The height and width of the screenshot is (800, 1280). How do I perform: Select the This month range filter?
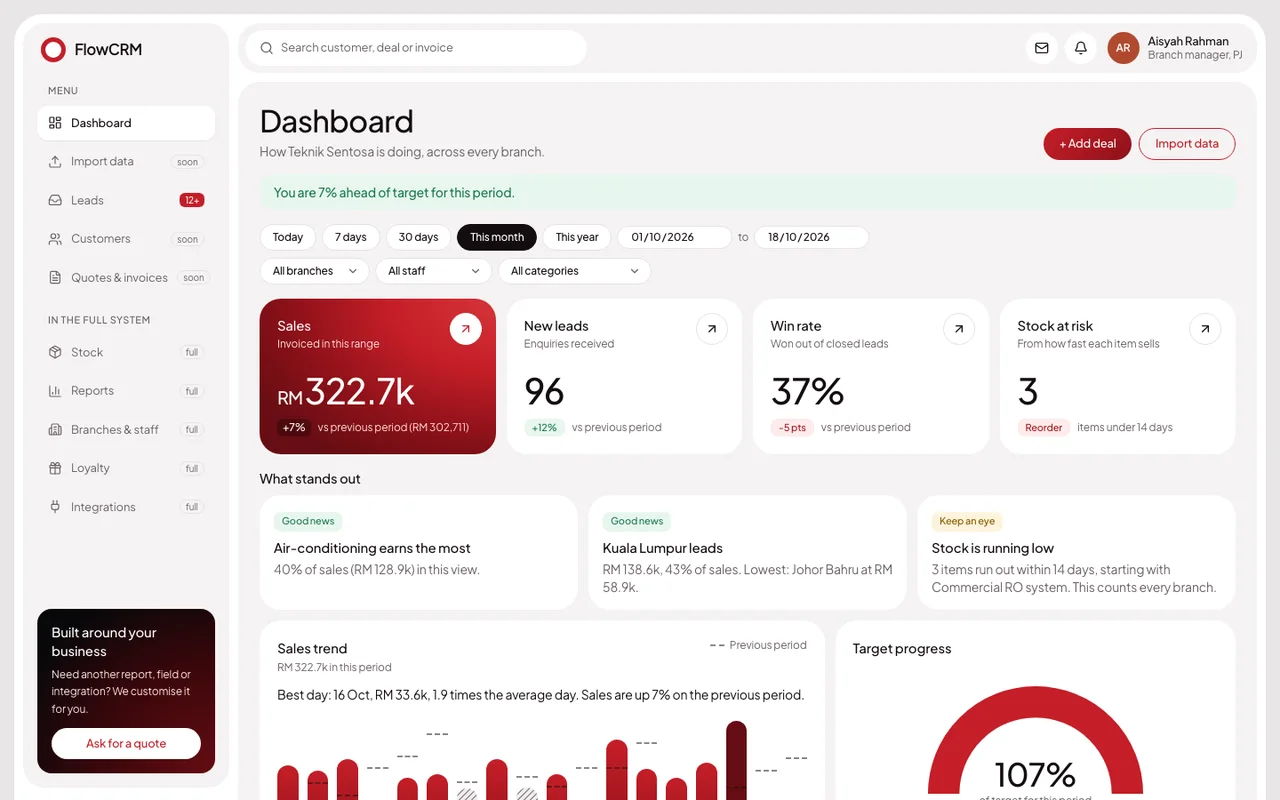click(x=497, y=237)
